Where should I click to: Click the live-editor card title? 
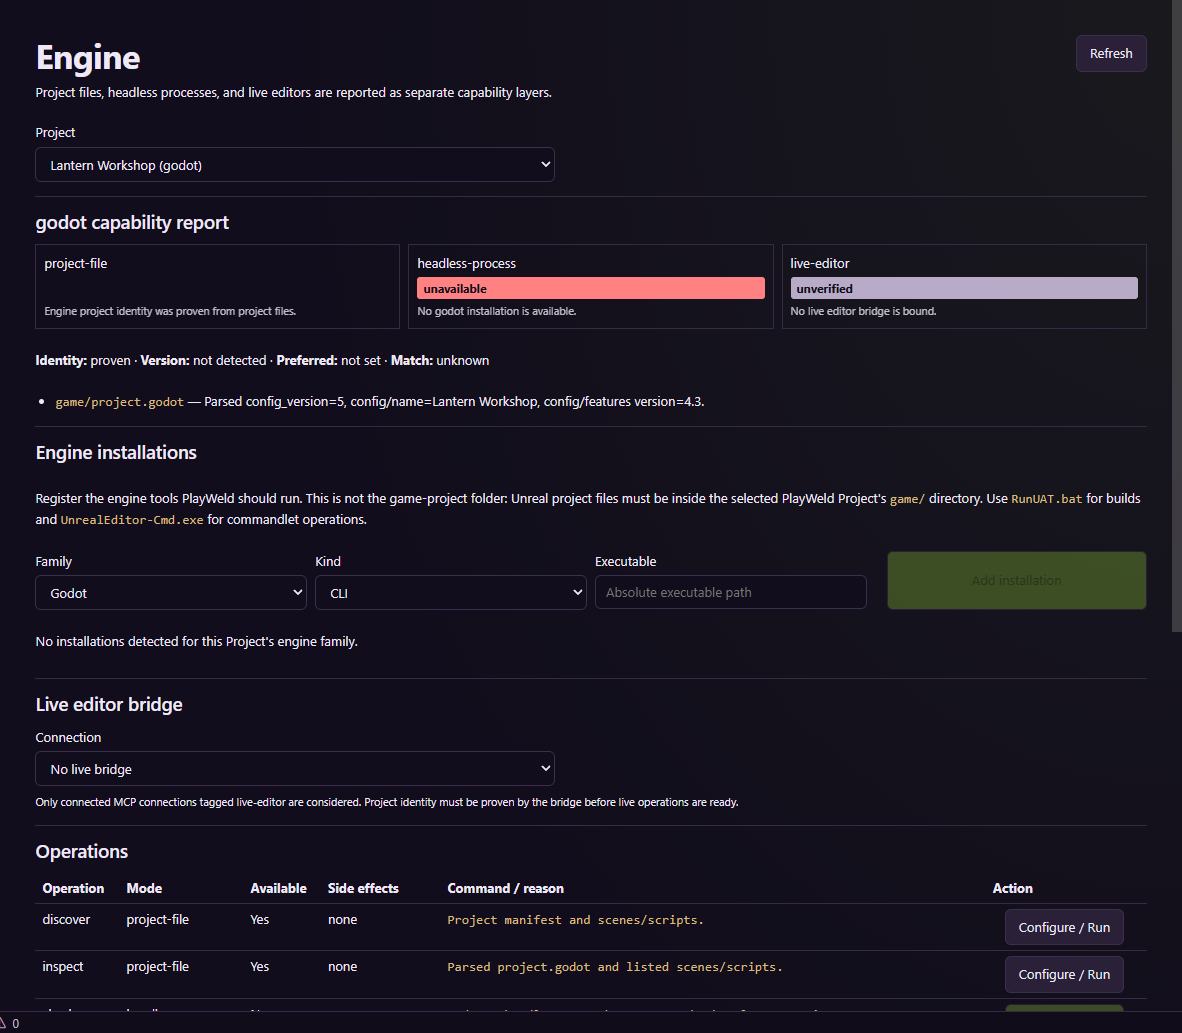(x=819, y=263)
